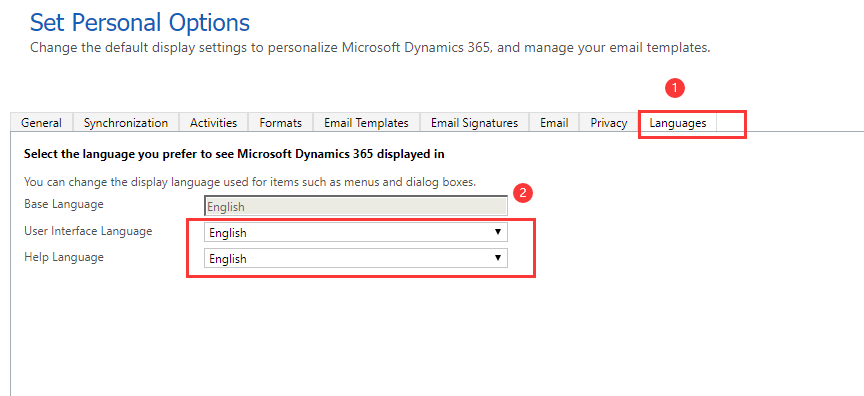
Task: Click the disabled Base Language field
Action: tap(356, 207)
